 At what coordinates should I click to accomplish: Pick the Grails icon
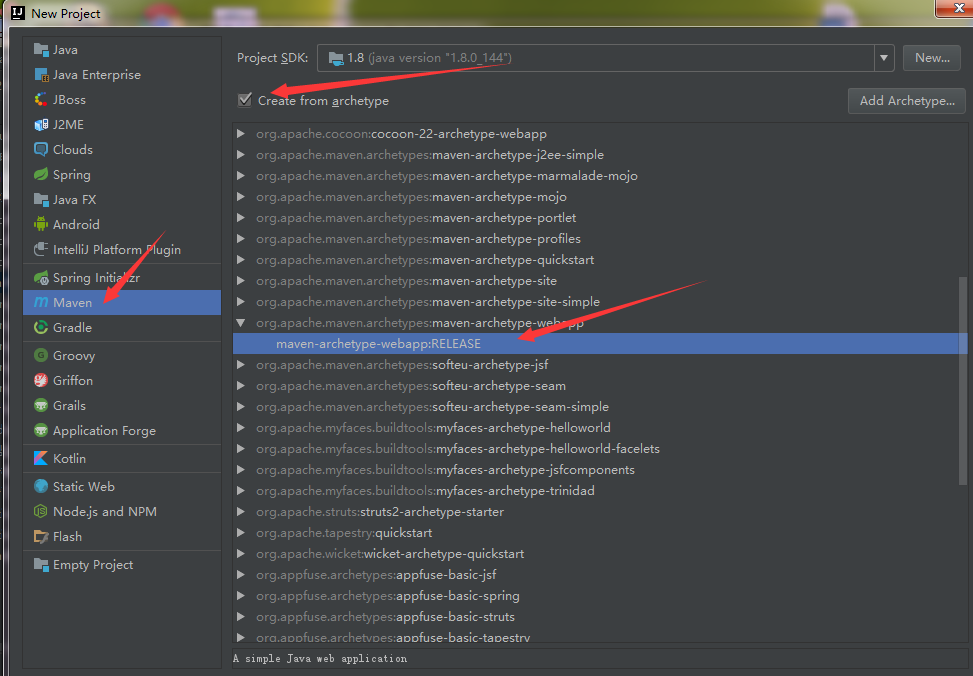tap(41, 405)
